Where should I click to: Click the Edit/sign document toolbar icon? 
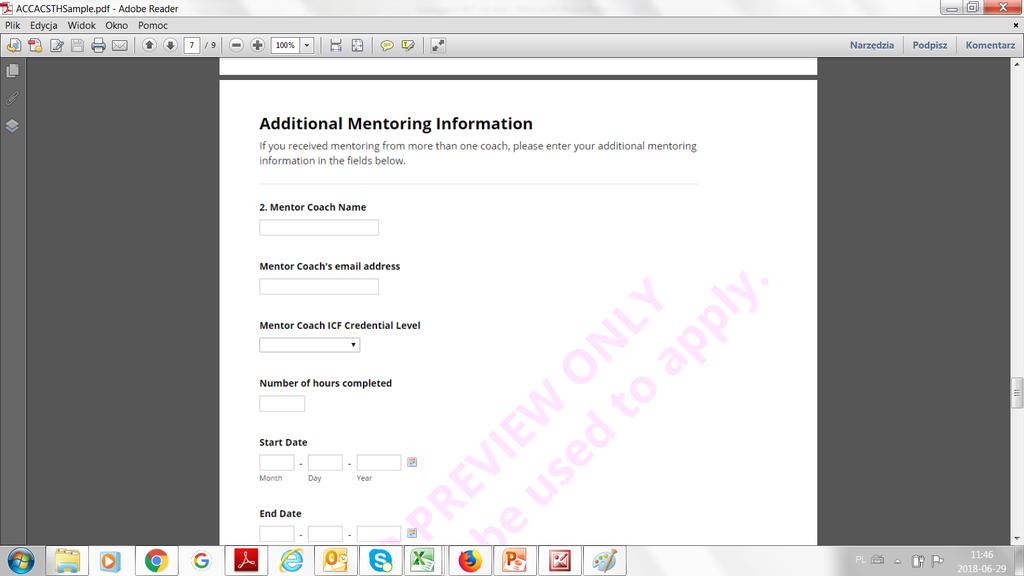coord(57,45)
